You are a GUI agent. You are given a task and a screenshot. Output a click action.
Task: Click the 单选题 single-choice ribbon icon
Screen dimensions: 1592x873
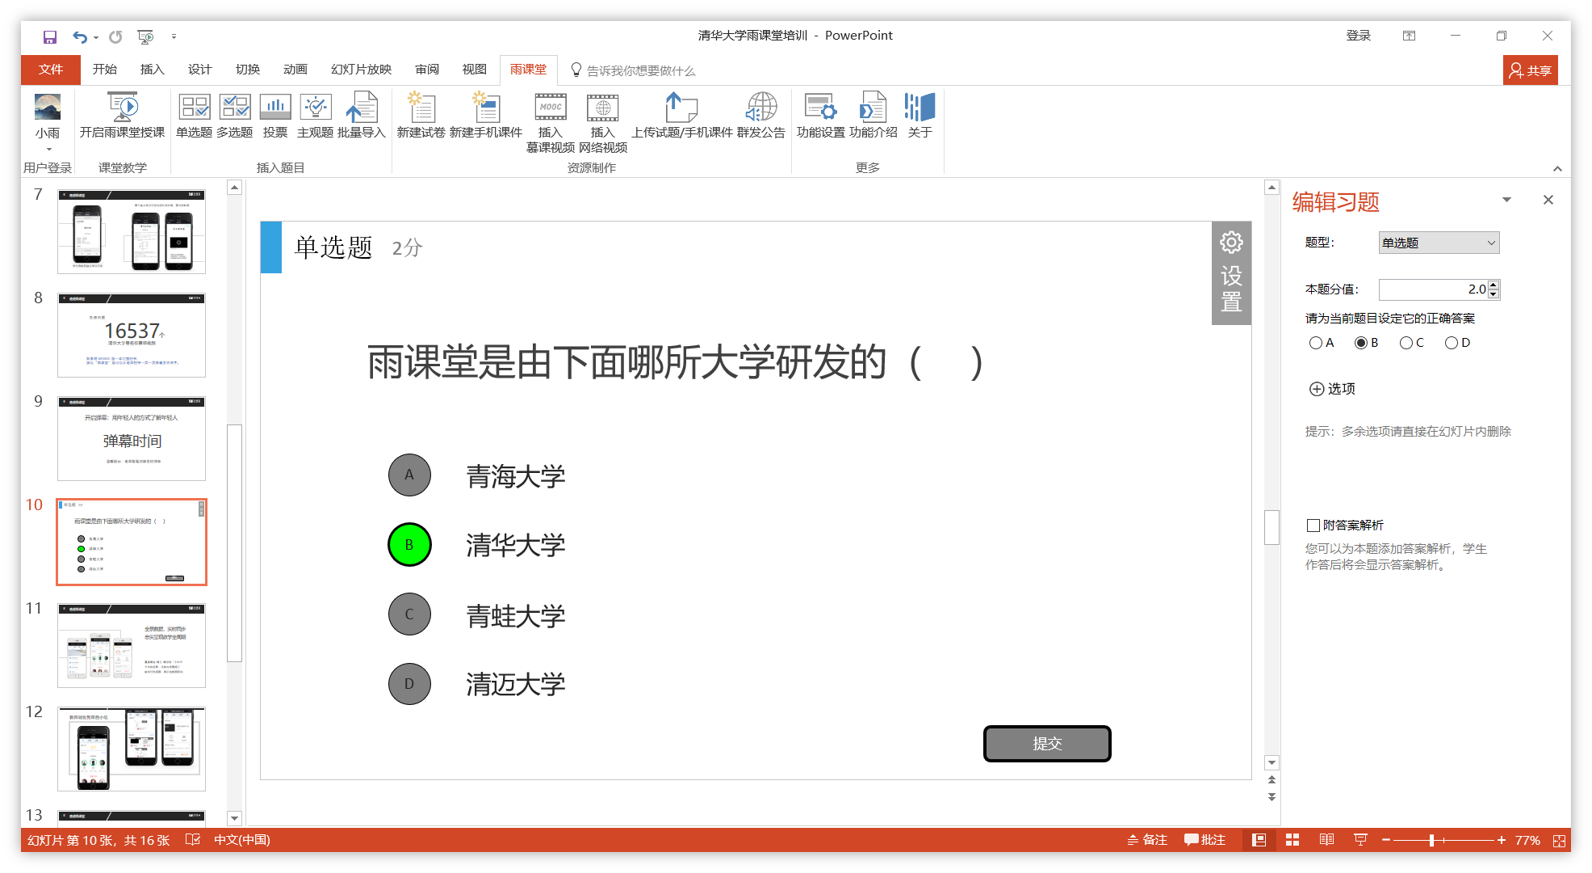[x=194, y=116]
